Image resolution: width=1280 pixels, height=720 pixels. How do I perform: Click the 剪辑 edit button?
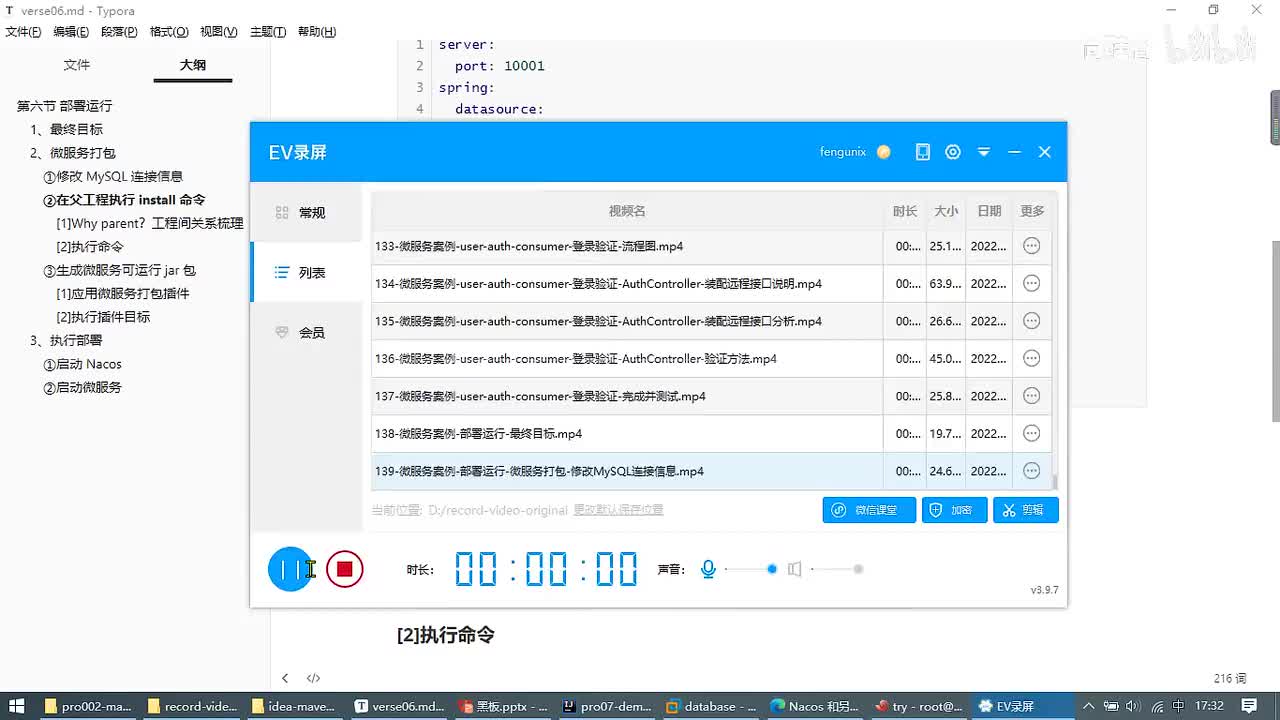[1026, 510]
